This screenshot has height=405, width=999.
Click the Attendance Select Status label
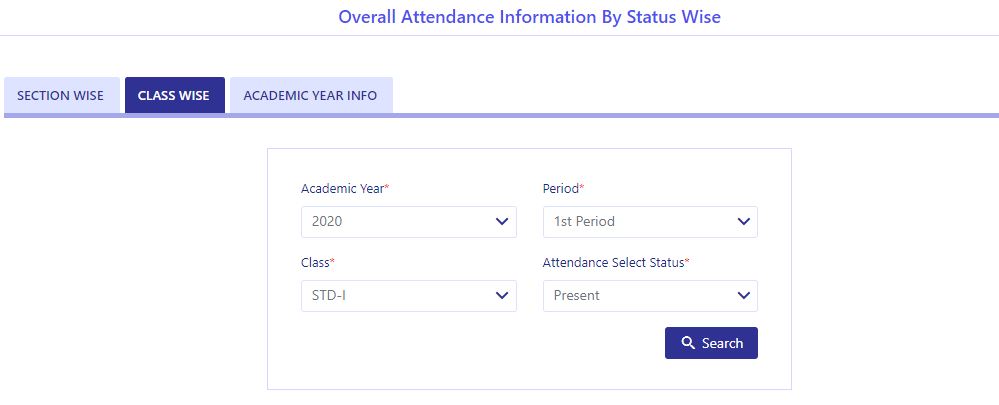(x=613, y=262)
